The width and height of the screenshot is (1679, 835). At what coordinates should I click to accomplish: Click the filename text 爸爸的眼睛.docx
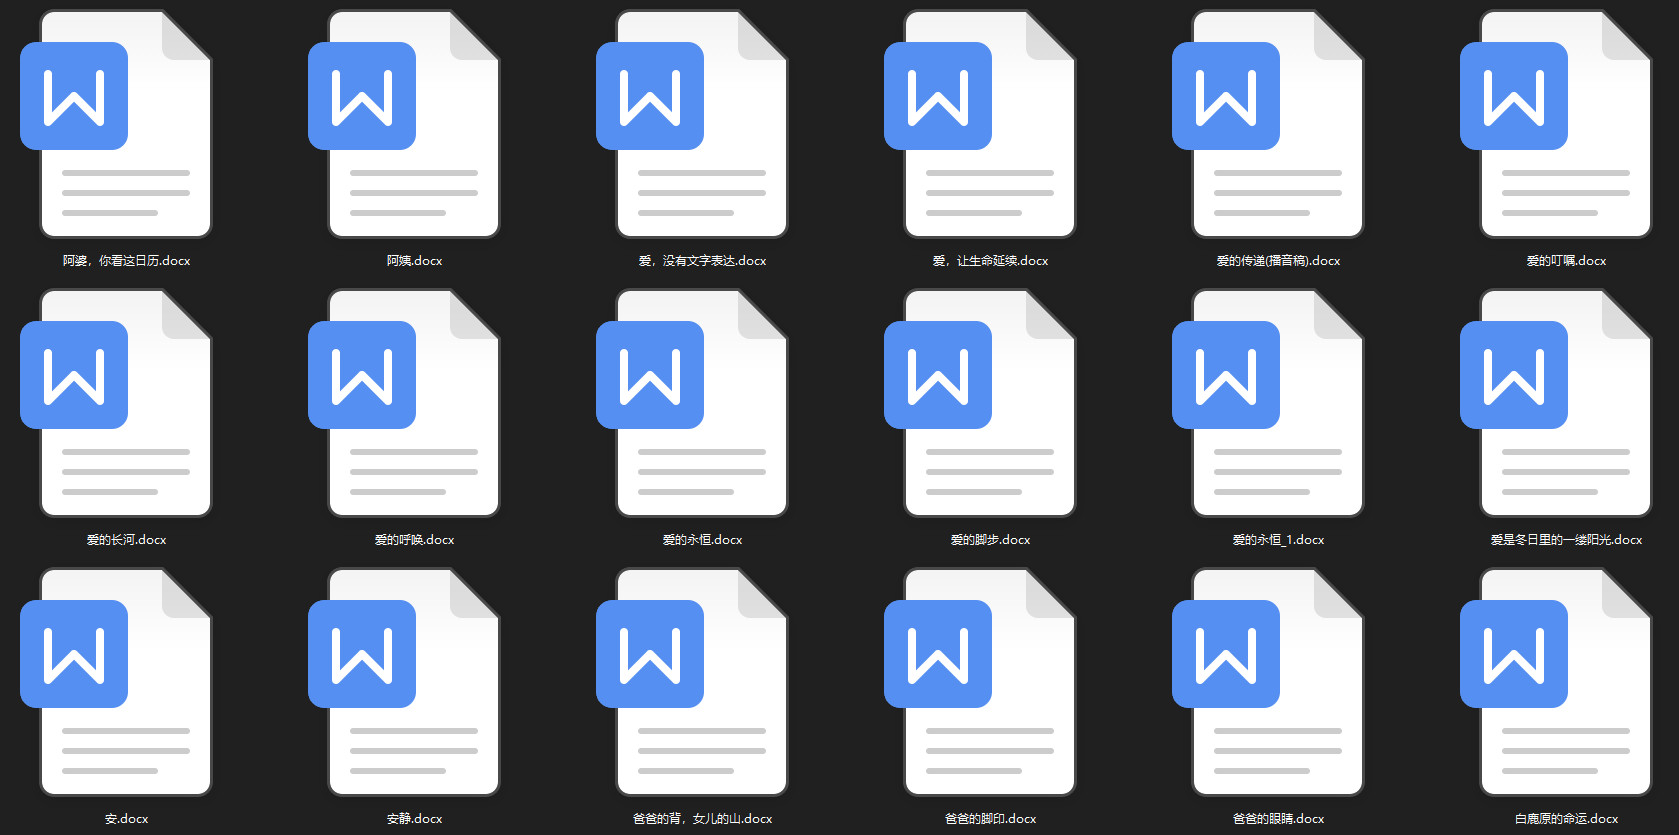(1278, 819)
